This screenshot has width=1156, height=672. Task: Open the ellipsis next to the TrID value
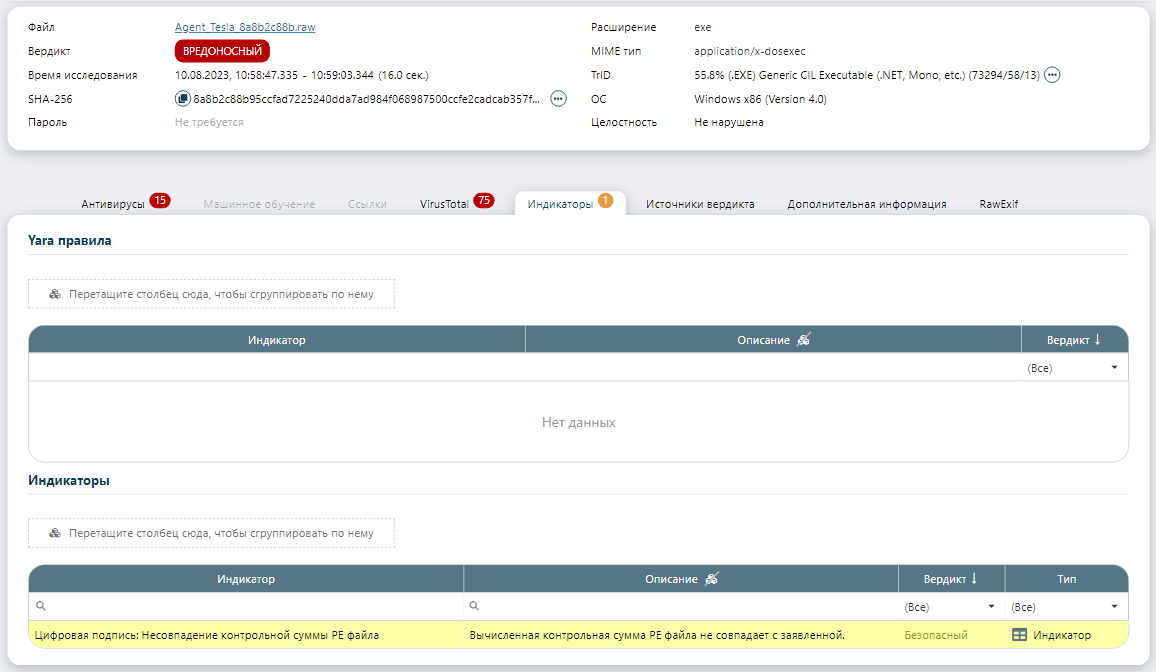[x=1052, y=75]
